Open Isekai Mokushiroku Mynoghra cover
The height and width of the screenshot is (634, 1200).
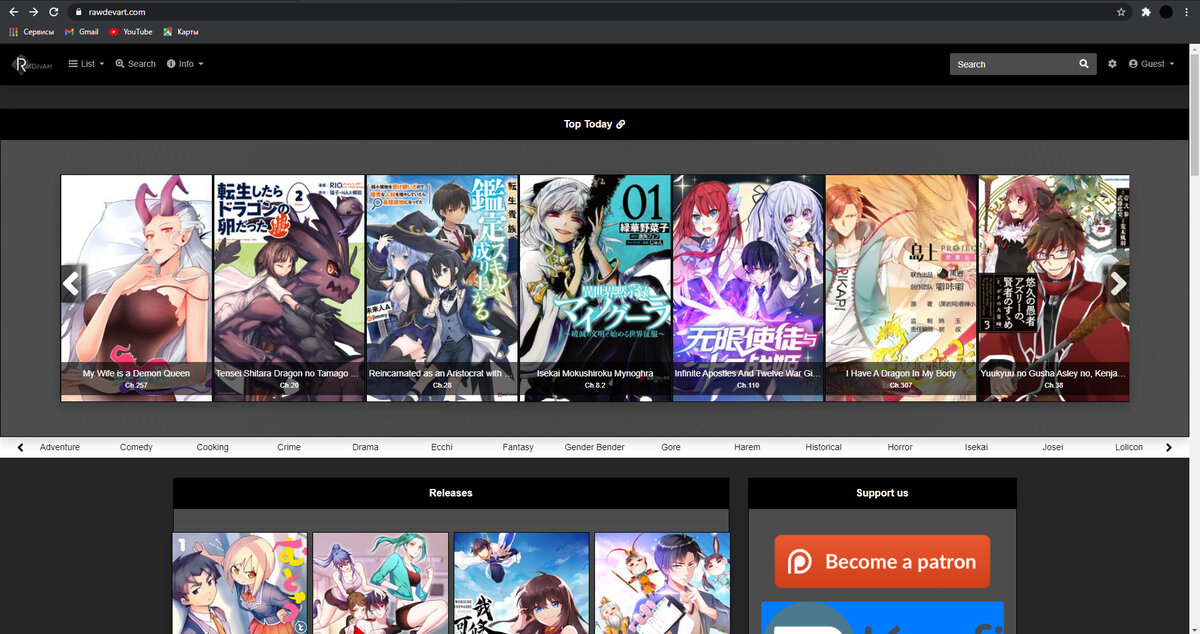pyautogui.click(x=595, y=288)
